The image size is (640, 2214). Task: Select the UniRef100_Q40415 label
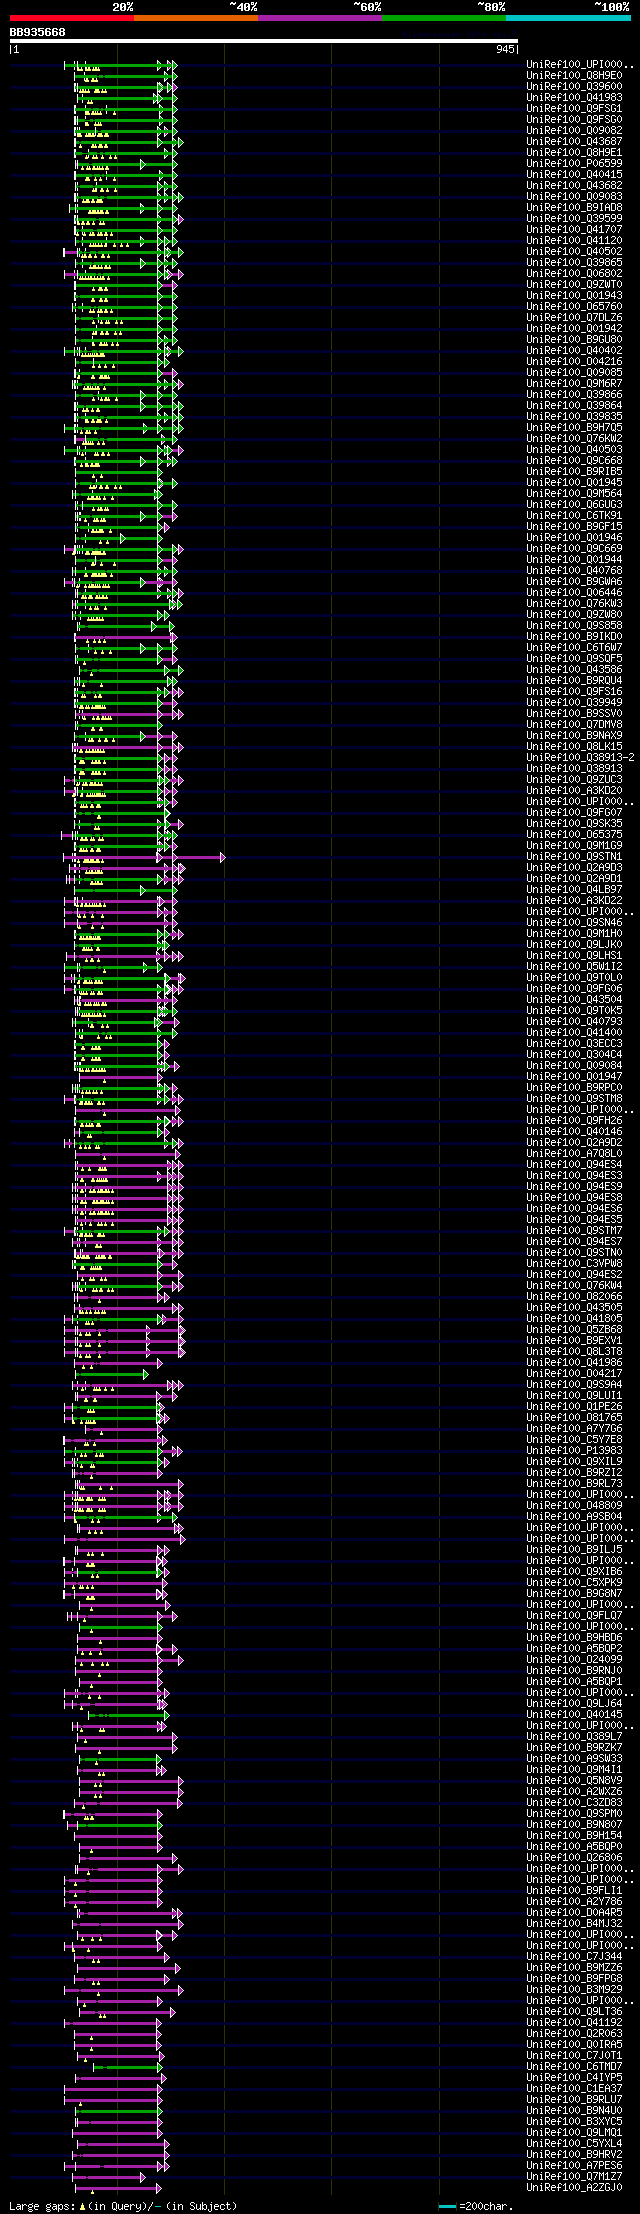pos(574,174)
